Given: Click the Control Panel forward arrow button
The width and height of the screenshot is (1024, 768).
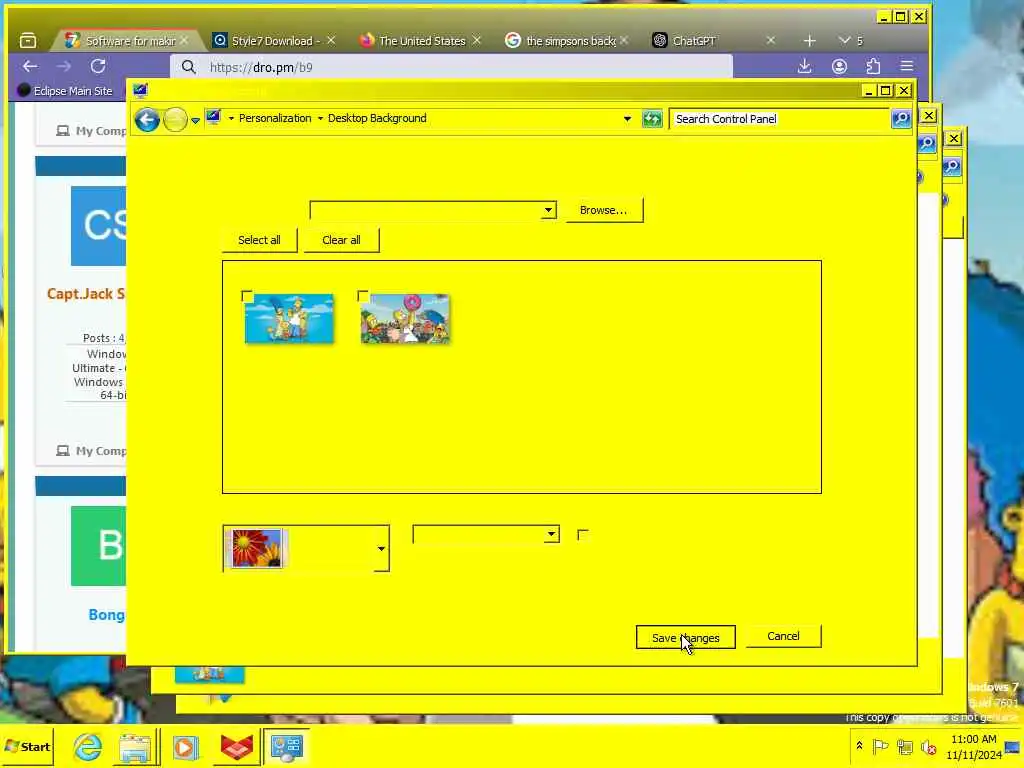Looking at the screenshot, I should (x=175, y=120).
